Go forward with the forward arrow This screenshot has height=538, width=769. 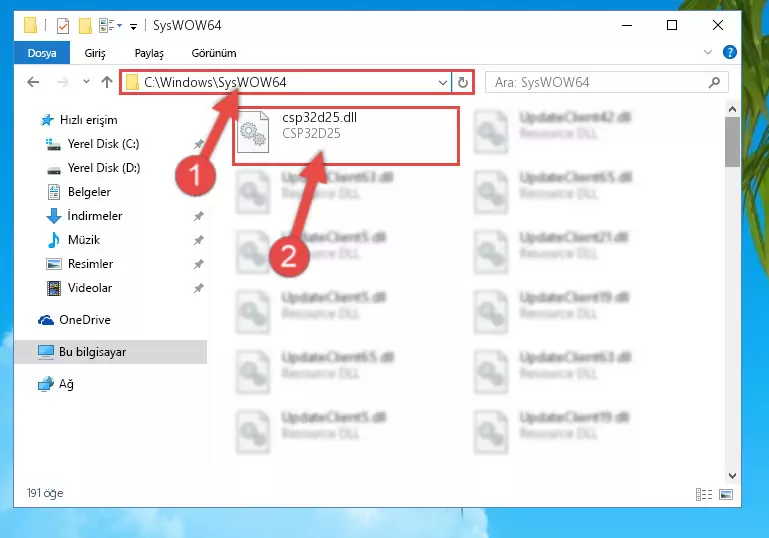62,82
